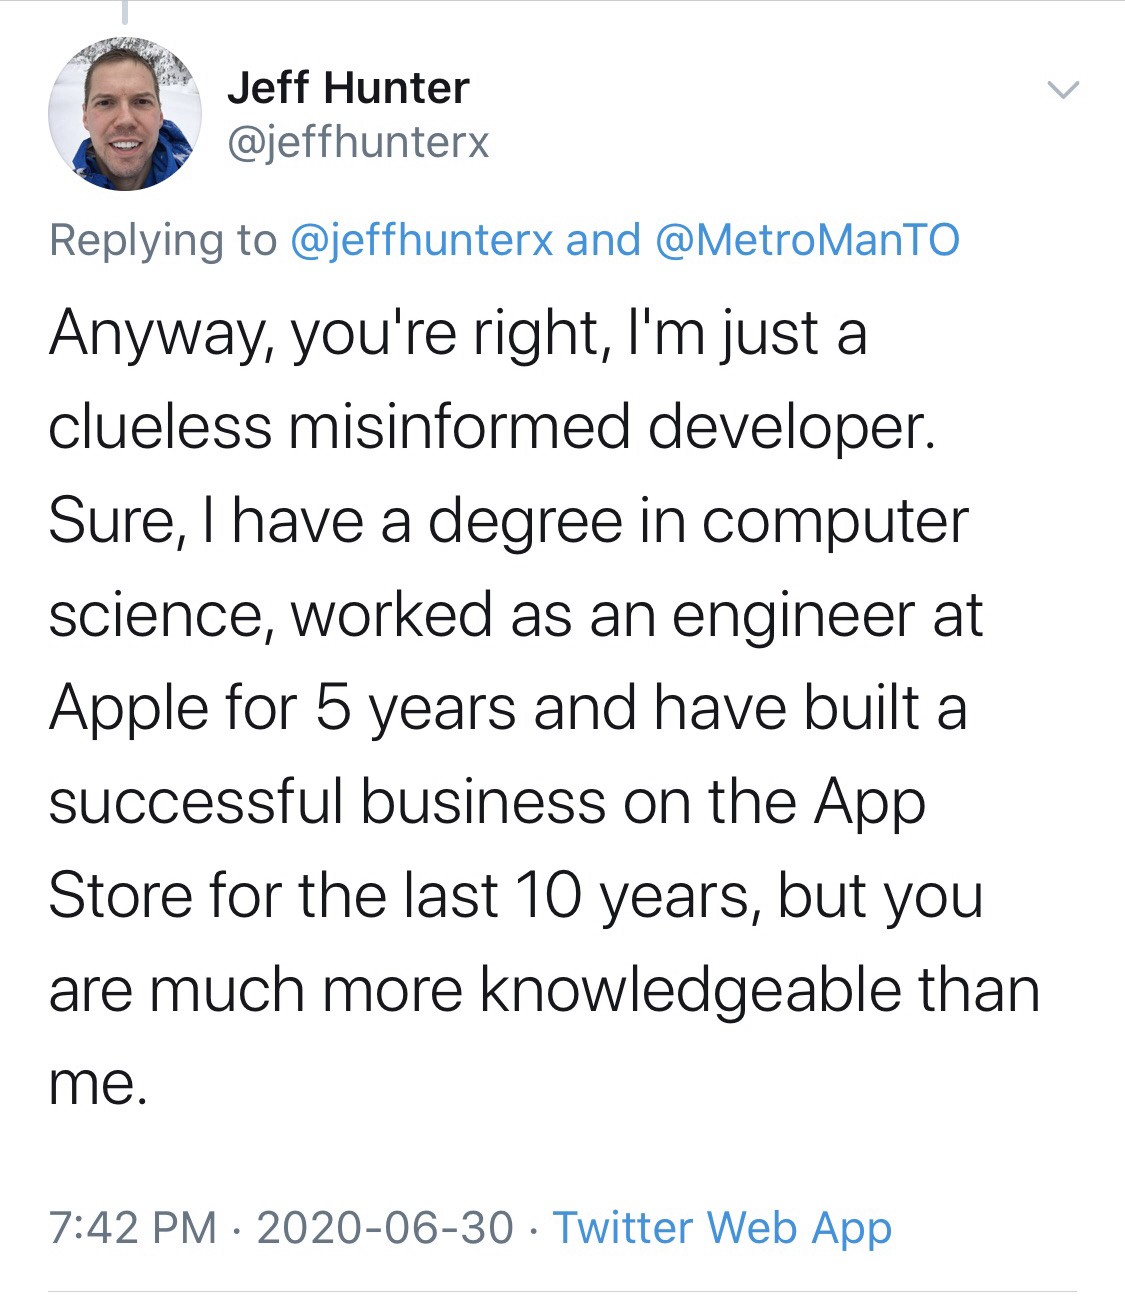This screenshot has height=1296, width=1125.
Task: Click the 7:42 PM timestamp
Action: tap(132, 1227)
